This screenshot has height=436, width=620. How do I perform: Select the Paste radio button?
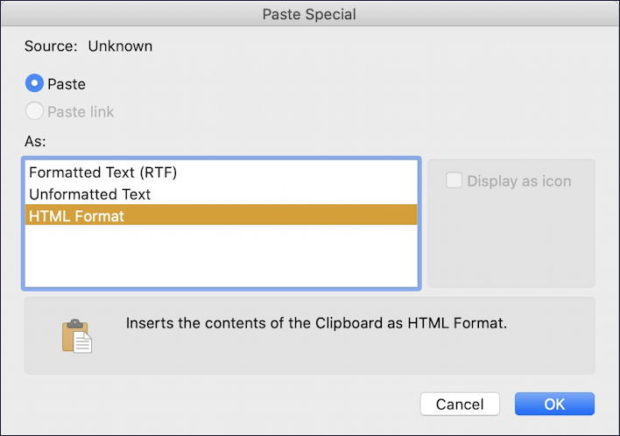34,84
